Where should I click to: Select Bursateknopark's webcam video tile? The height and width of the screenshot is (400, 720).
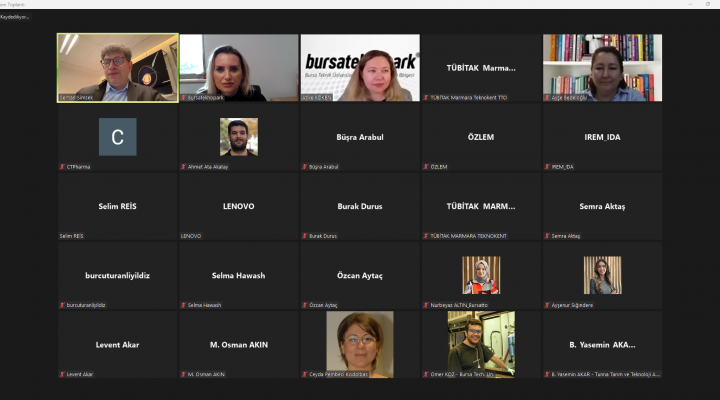(239, 68)
